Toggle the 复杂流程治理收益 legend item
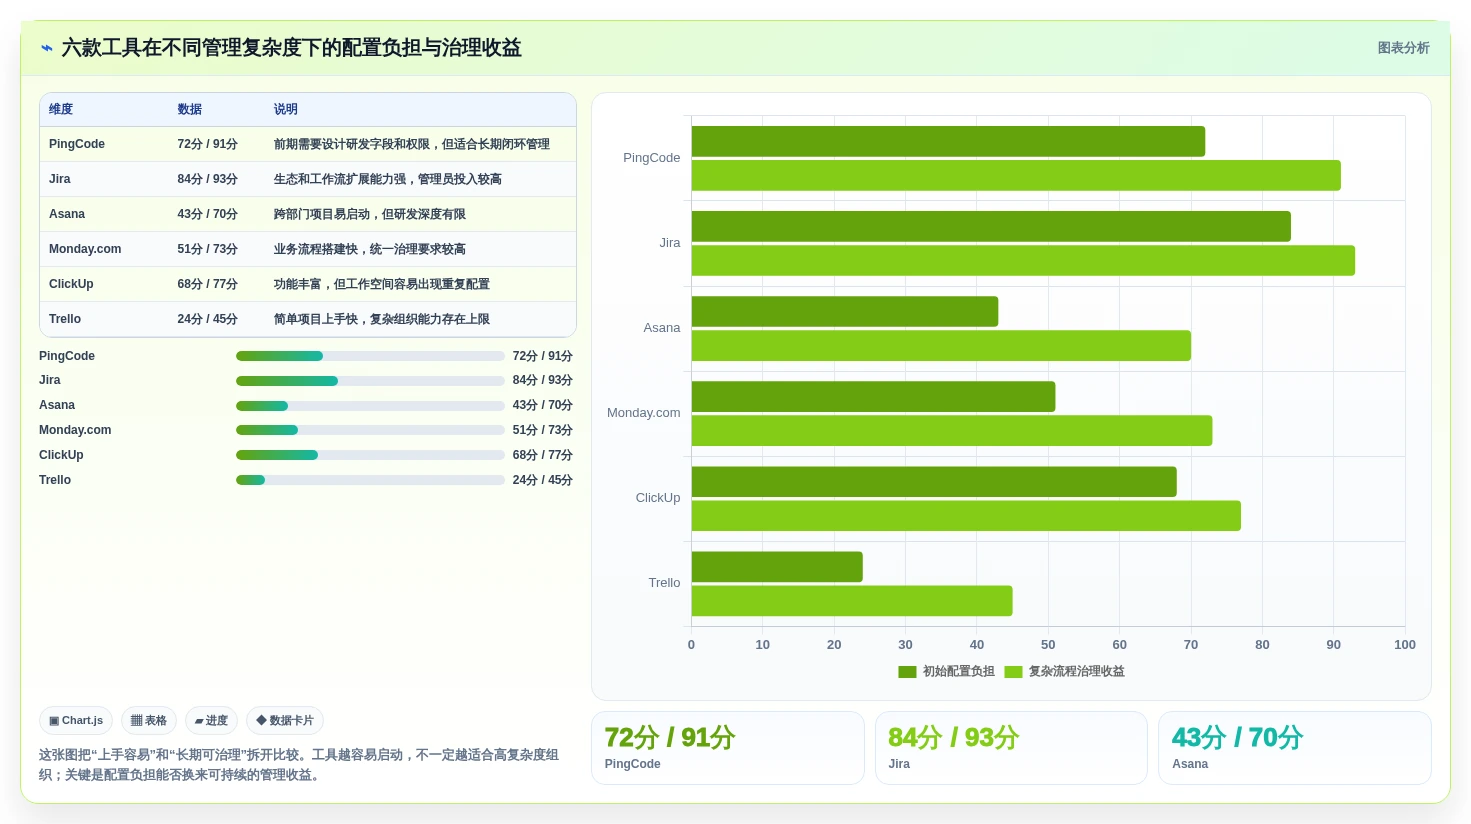1471x824 pixels. (x=1065, y=672)
